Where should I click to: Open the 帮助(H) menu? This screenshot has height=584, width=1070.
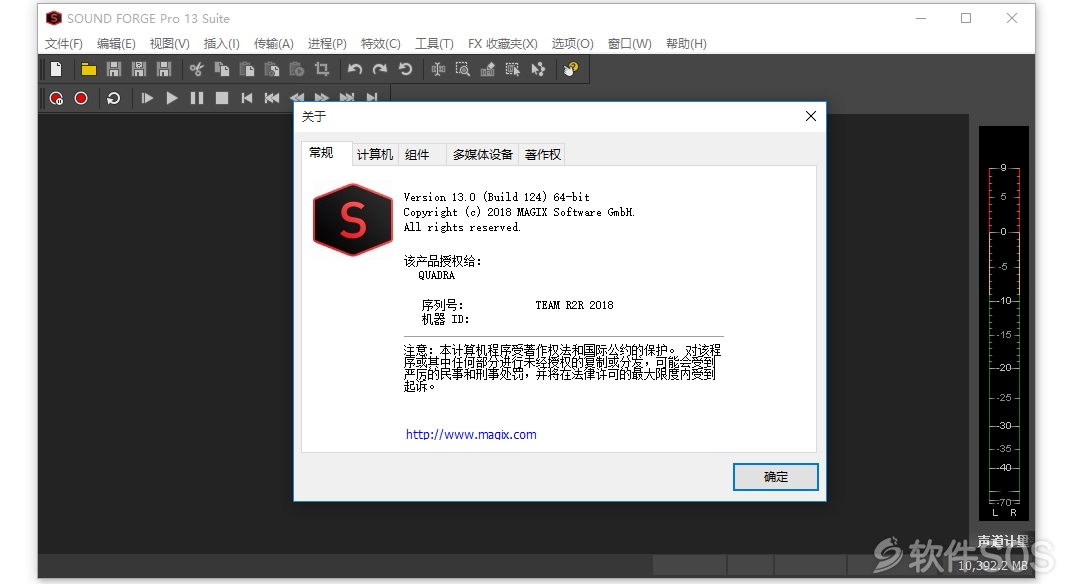pos(686,44)
